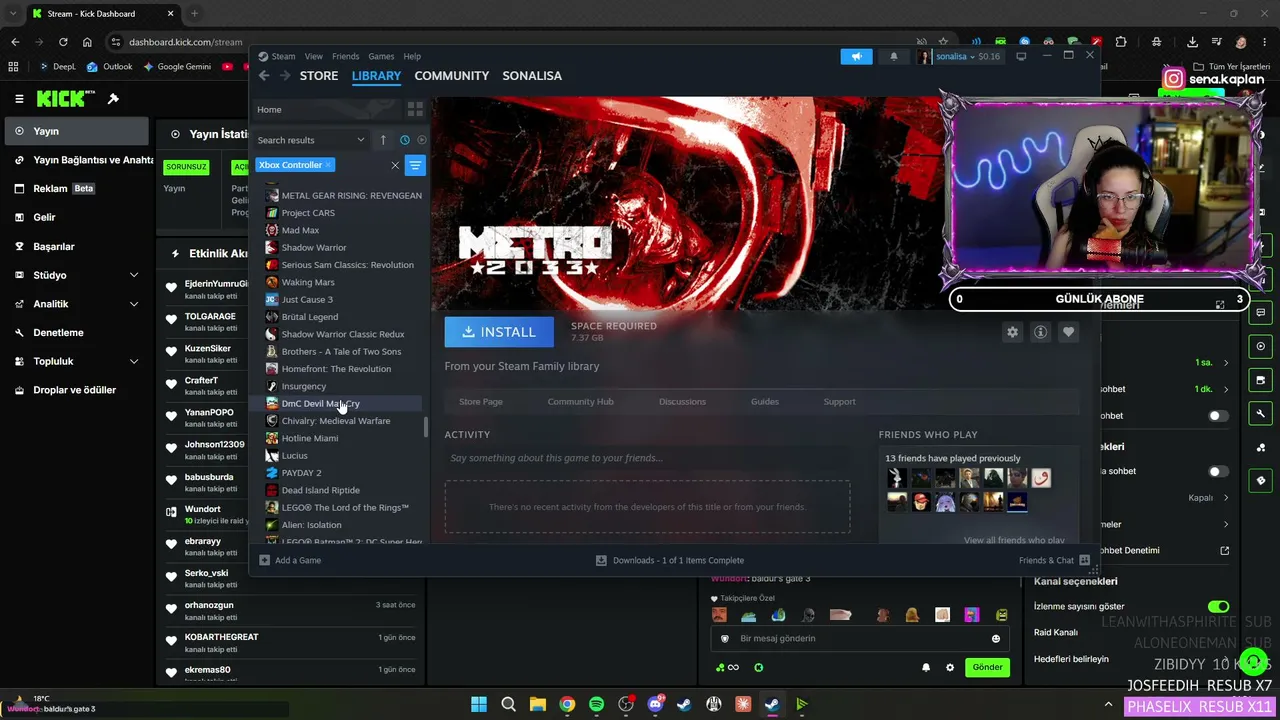Viewport: 1280px width, 720px height.
Task: Open the Kapalı setting chevron
Action: (x=1226, y=497)
